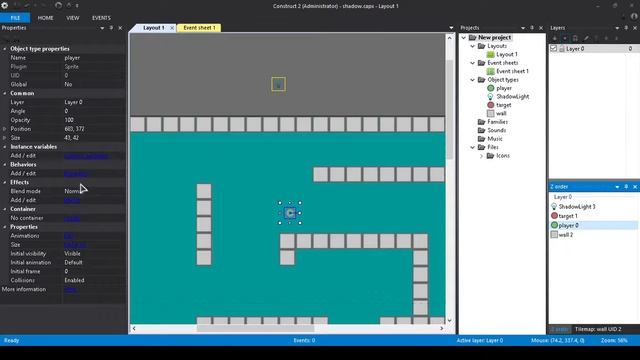Collapse the Files folder
This screenshot has width=640, height=360.
(x=472, y=147)
